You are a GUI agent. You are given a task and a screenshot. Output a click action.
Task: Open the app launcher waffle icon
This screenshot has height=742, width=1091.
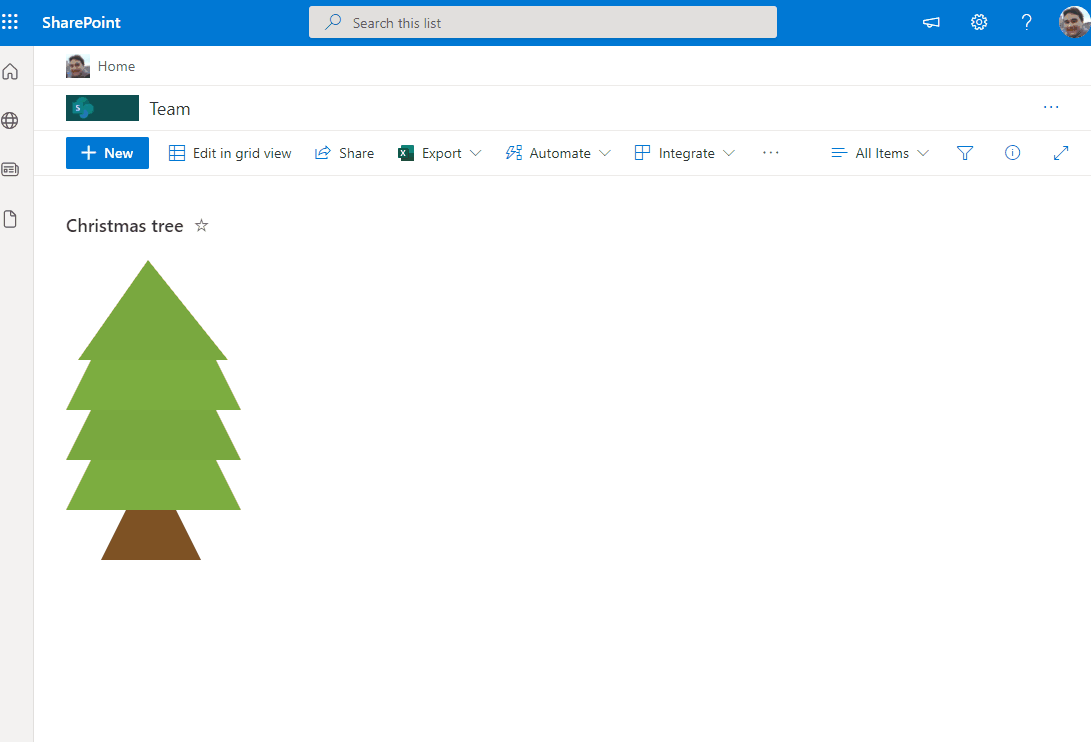click(x=10, y=22)
